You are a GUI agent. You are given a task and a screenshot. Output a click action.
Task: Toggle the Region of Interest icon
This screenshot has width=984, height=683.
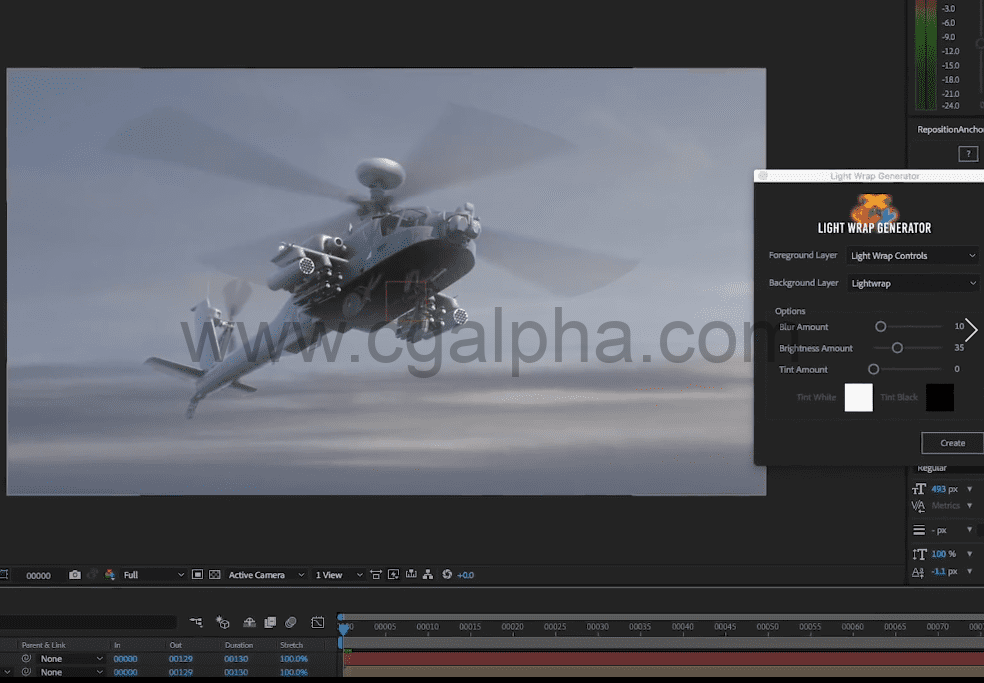(x=198, y=575)
